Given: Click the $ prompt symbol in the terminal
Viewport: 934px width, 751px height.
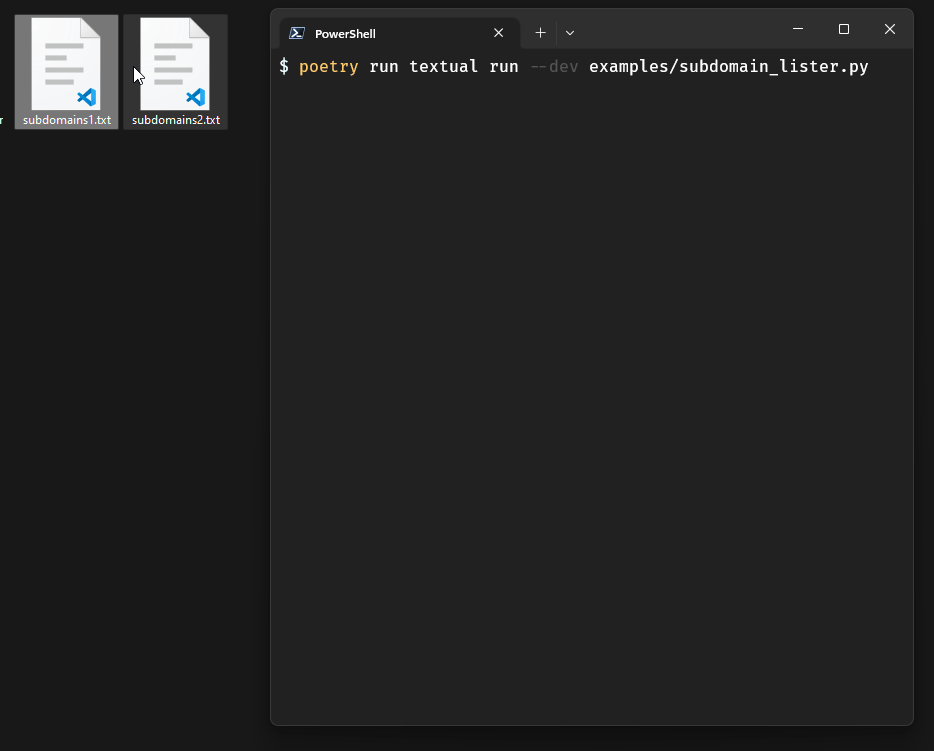Looking at the screenshot, I should pyautogui.click(x=283, y=66).
